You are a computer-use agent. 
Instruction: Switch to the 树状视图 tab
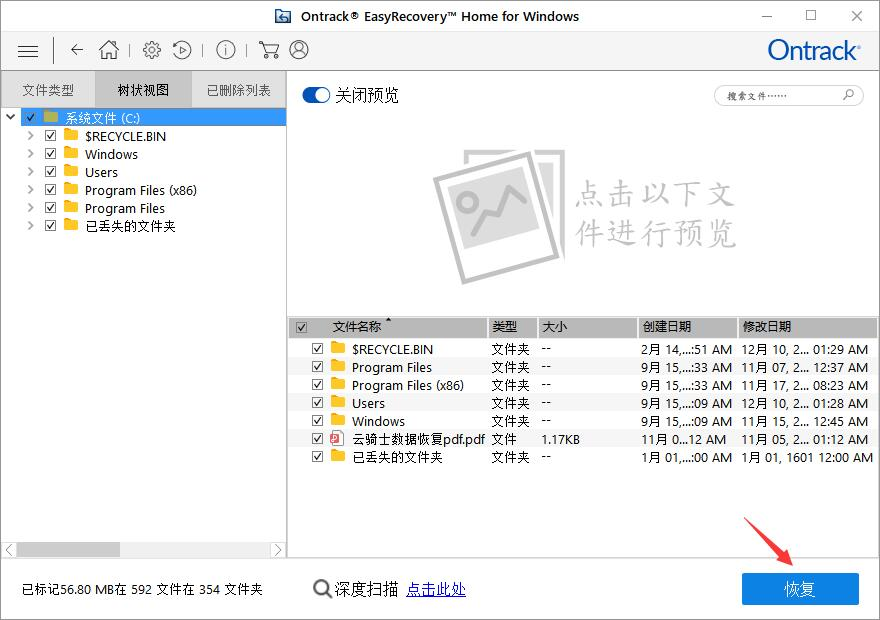coord(143,90)
